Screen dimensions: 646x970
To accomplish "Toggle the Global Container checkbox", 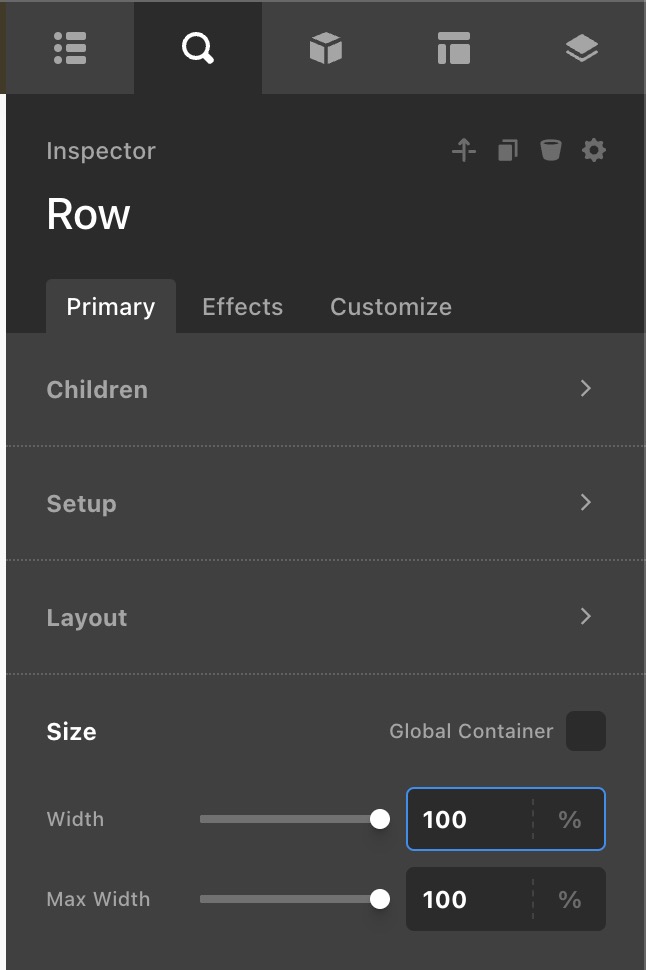I will click(586, 731).
